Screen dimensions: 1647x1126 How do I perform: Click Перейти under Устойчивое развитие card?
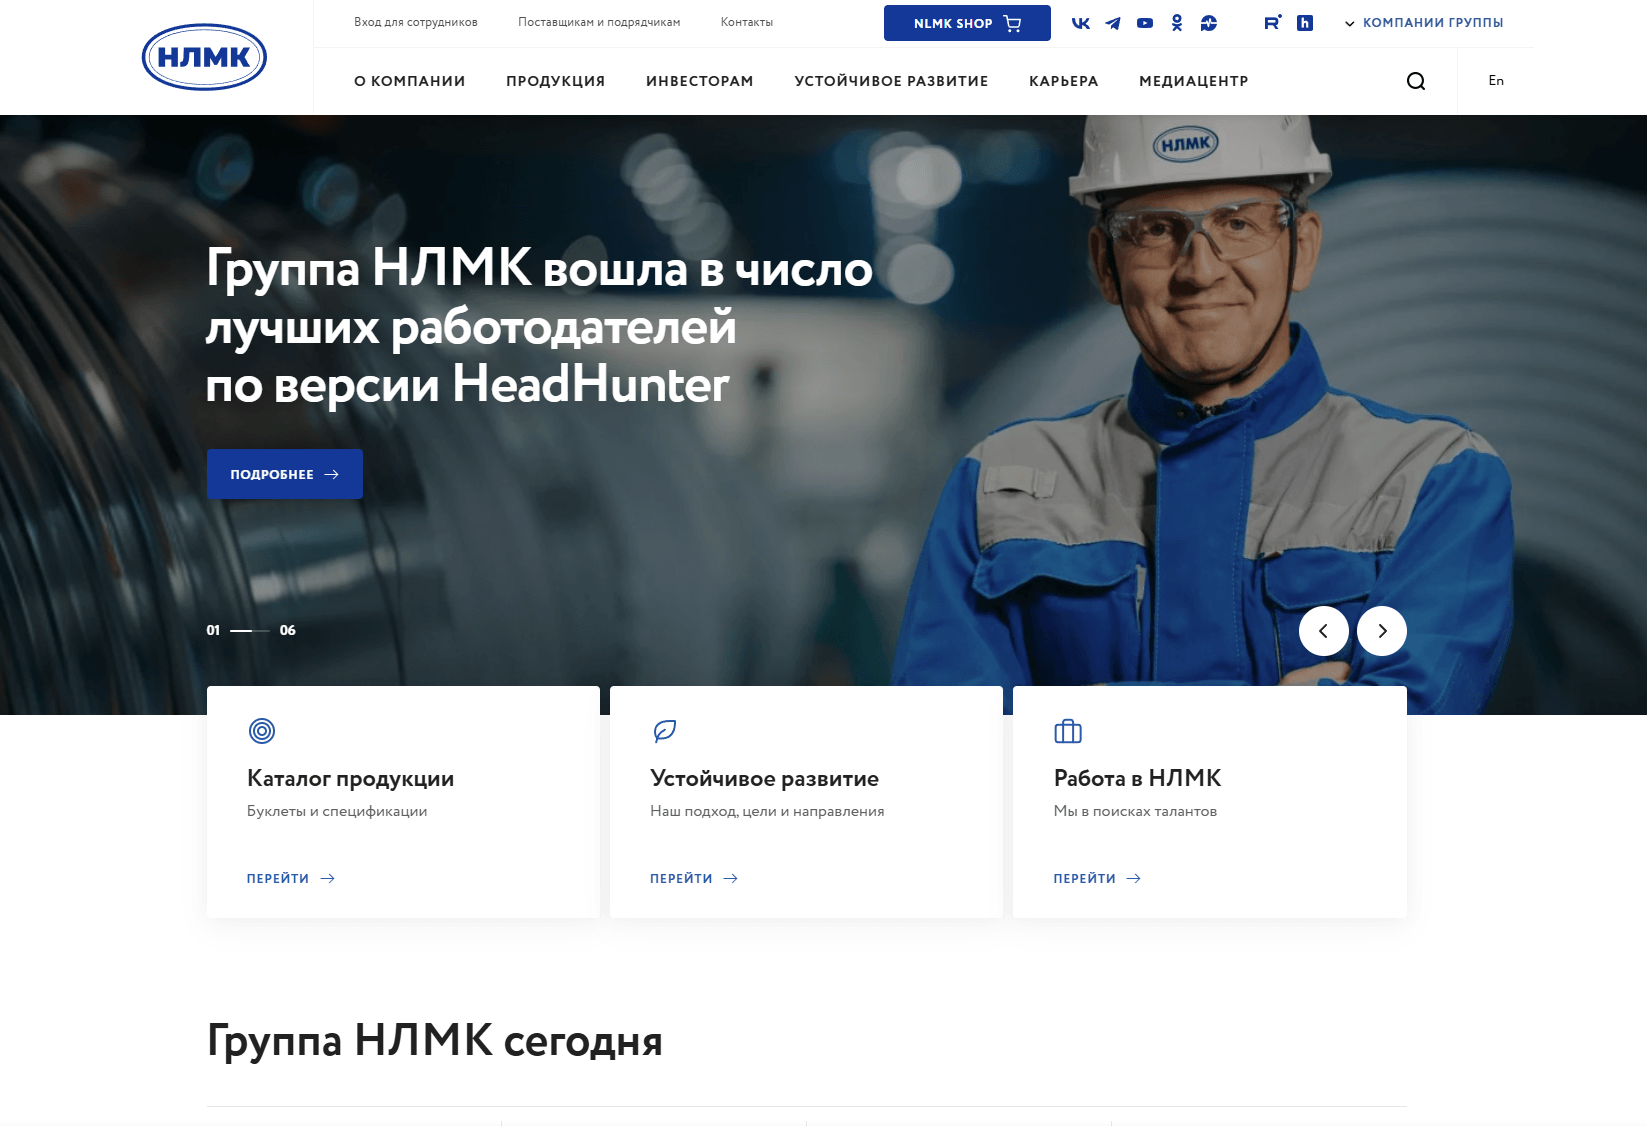(694, 878)
